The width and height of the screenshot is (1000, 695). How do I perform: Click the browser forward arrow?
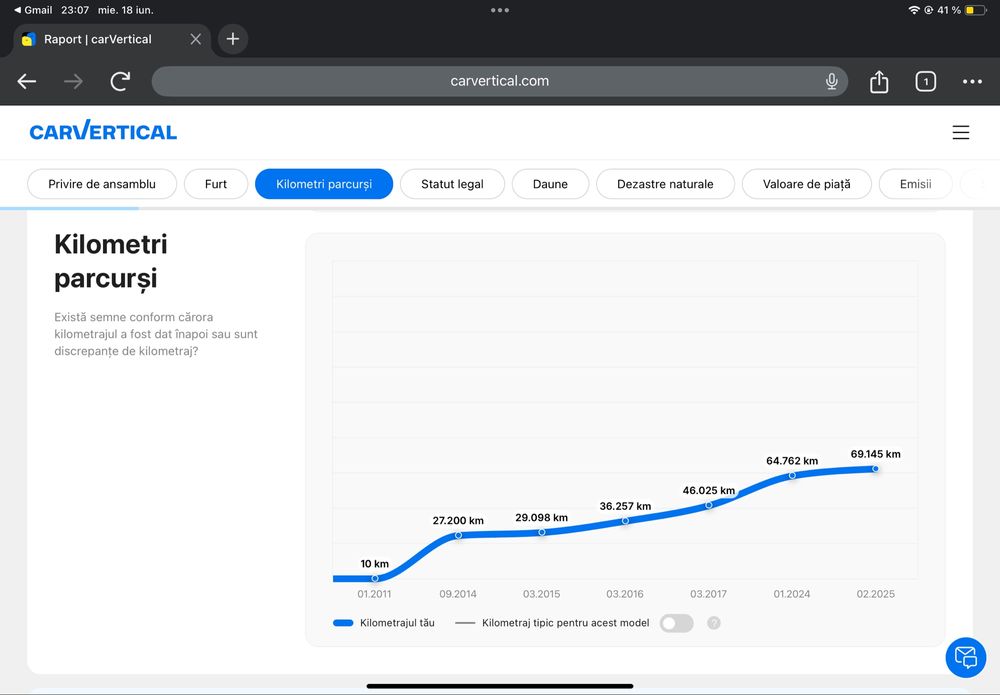73,82
